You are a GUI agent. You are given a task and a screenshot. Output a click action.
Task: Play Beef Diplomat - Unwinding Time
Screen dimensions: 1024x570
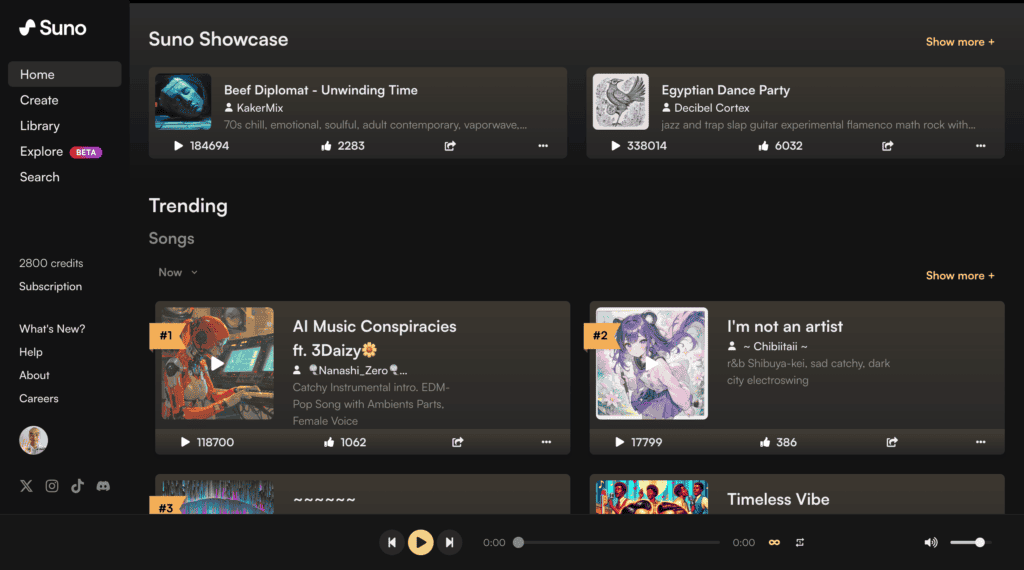[x=178, y=146]
